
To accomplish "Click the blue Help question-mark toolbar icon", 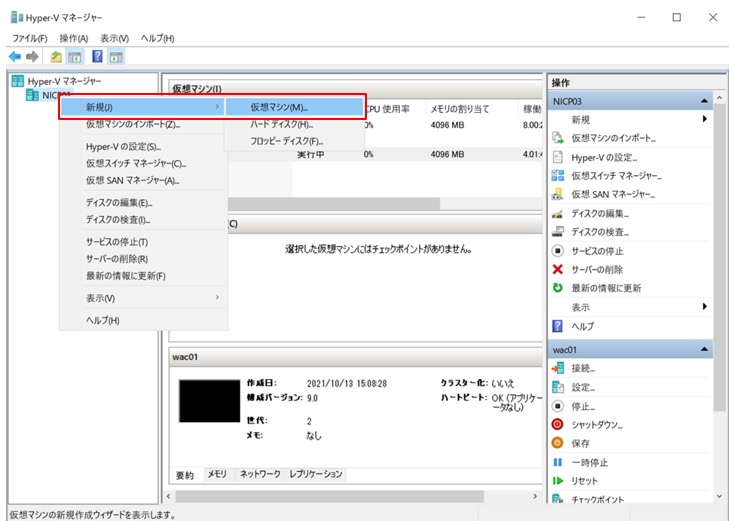I will coord(97,57).
